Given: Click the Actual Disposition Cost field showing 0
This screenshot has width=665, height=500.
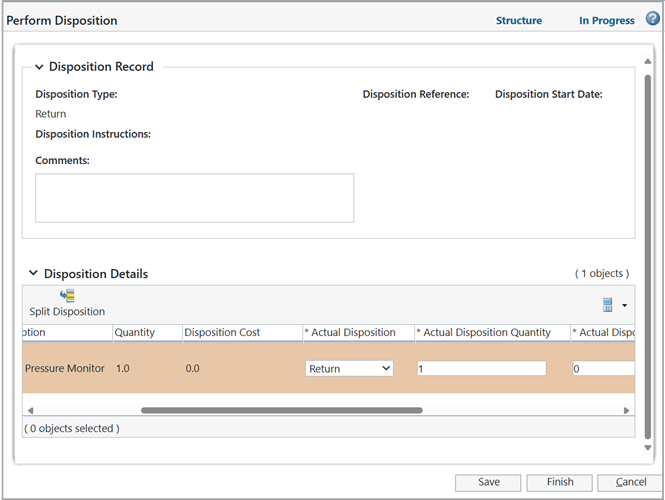Looking at the screenshot, I should point(603,369).
